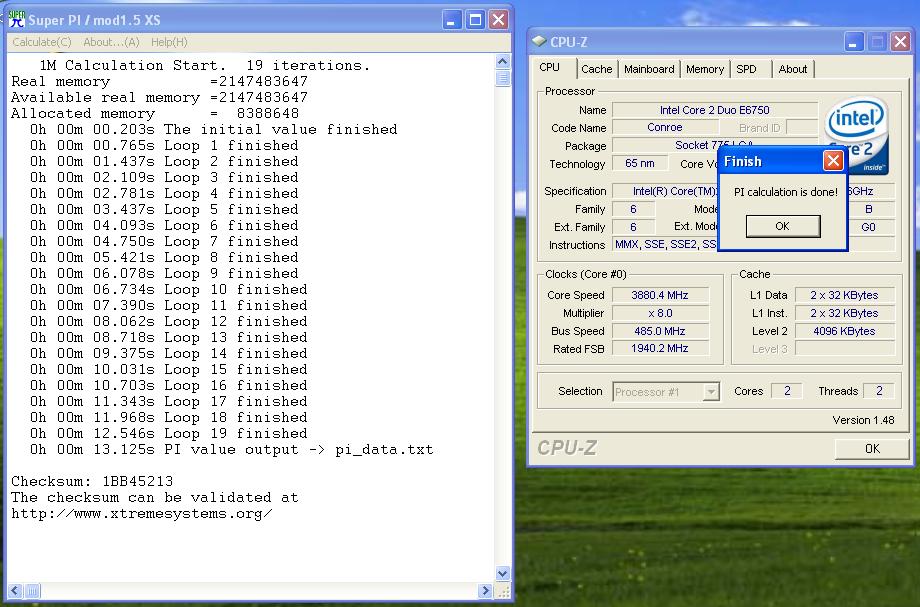920x607 pixels.
Task: Expand the Processor #1 selection dropdown
Action: [711, 391]
